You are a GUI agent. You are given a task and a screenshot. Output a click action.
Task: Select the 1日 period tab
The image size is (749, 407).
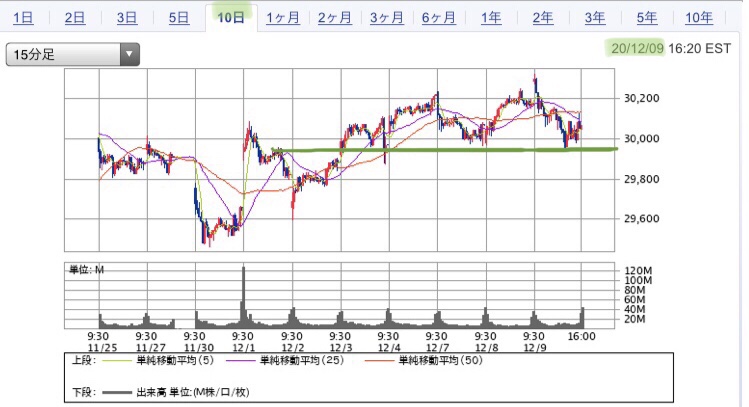(23, 18)
